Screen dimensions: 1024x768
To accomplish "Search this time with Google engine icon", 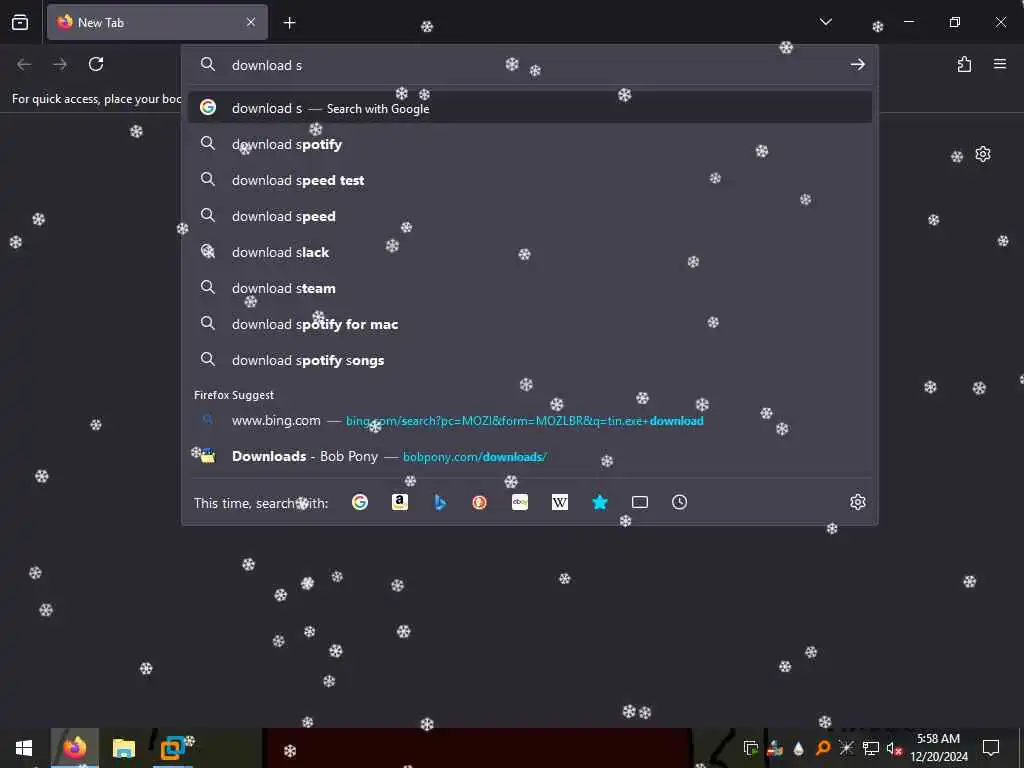I will (x=360, y=502).
